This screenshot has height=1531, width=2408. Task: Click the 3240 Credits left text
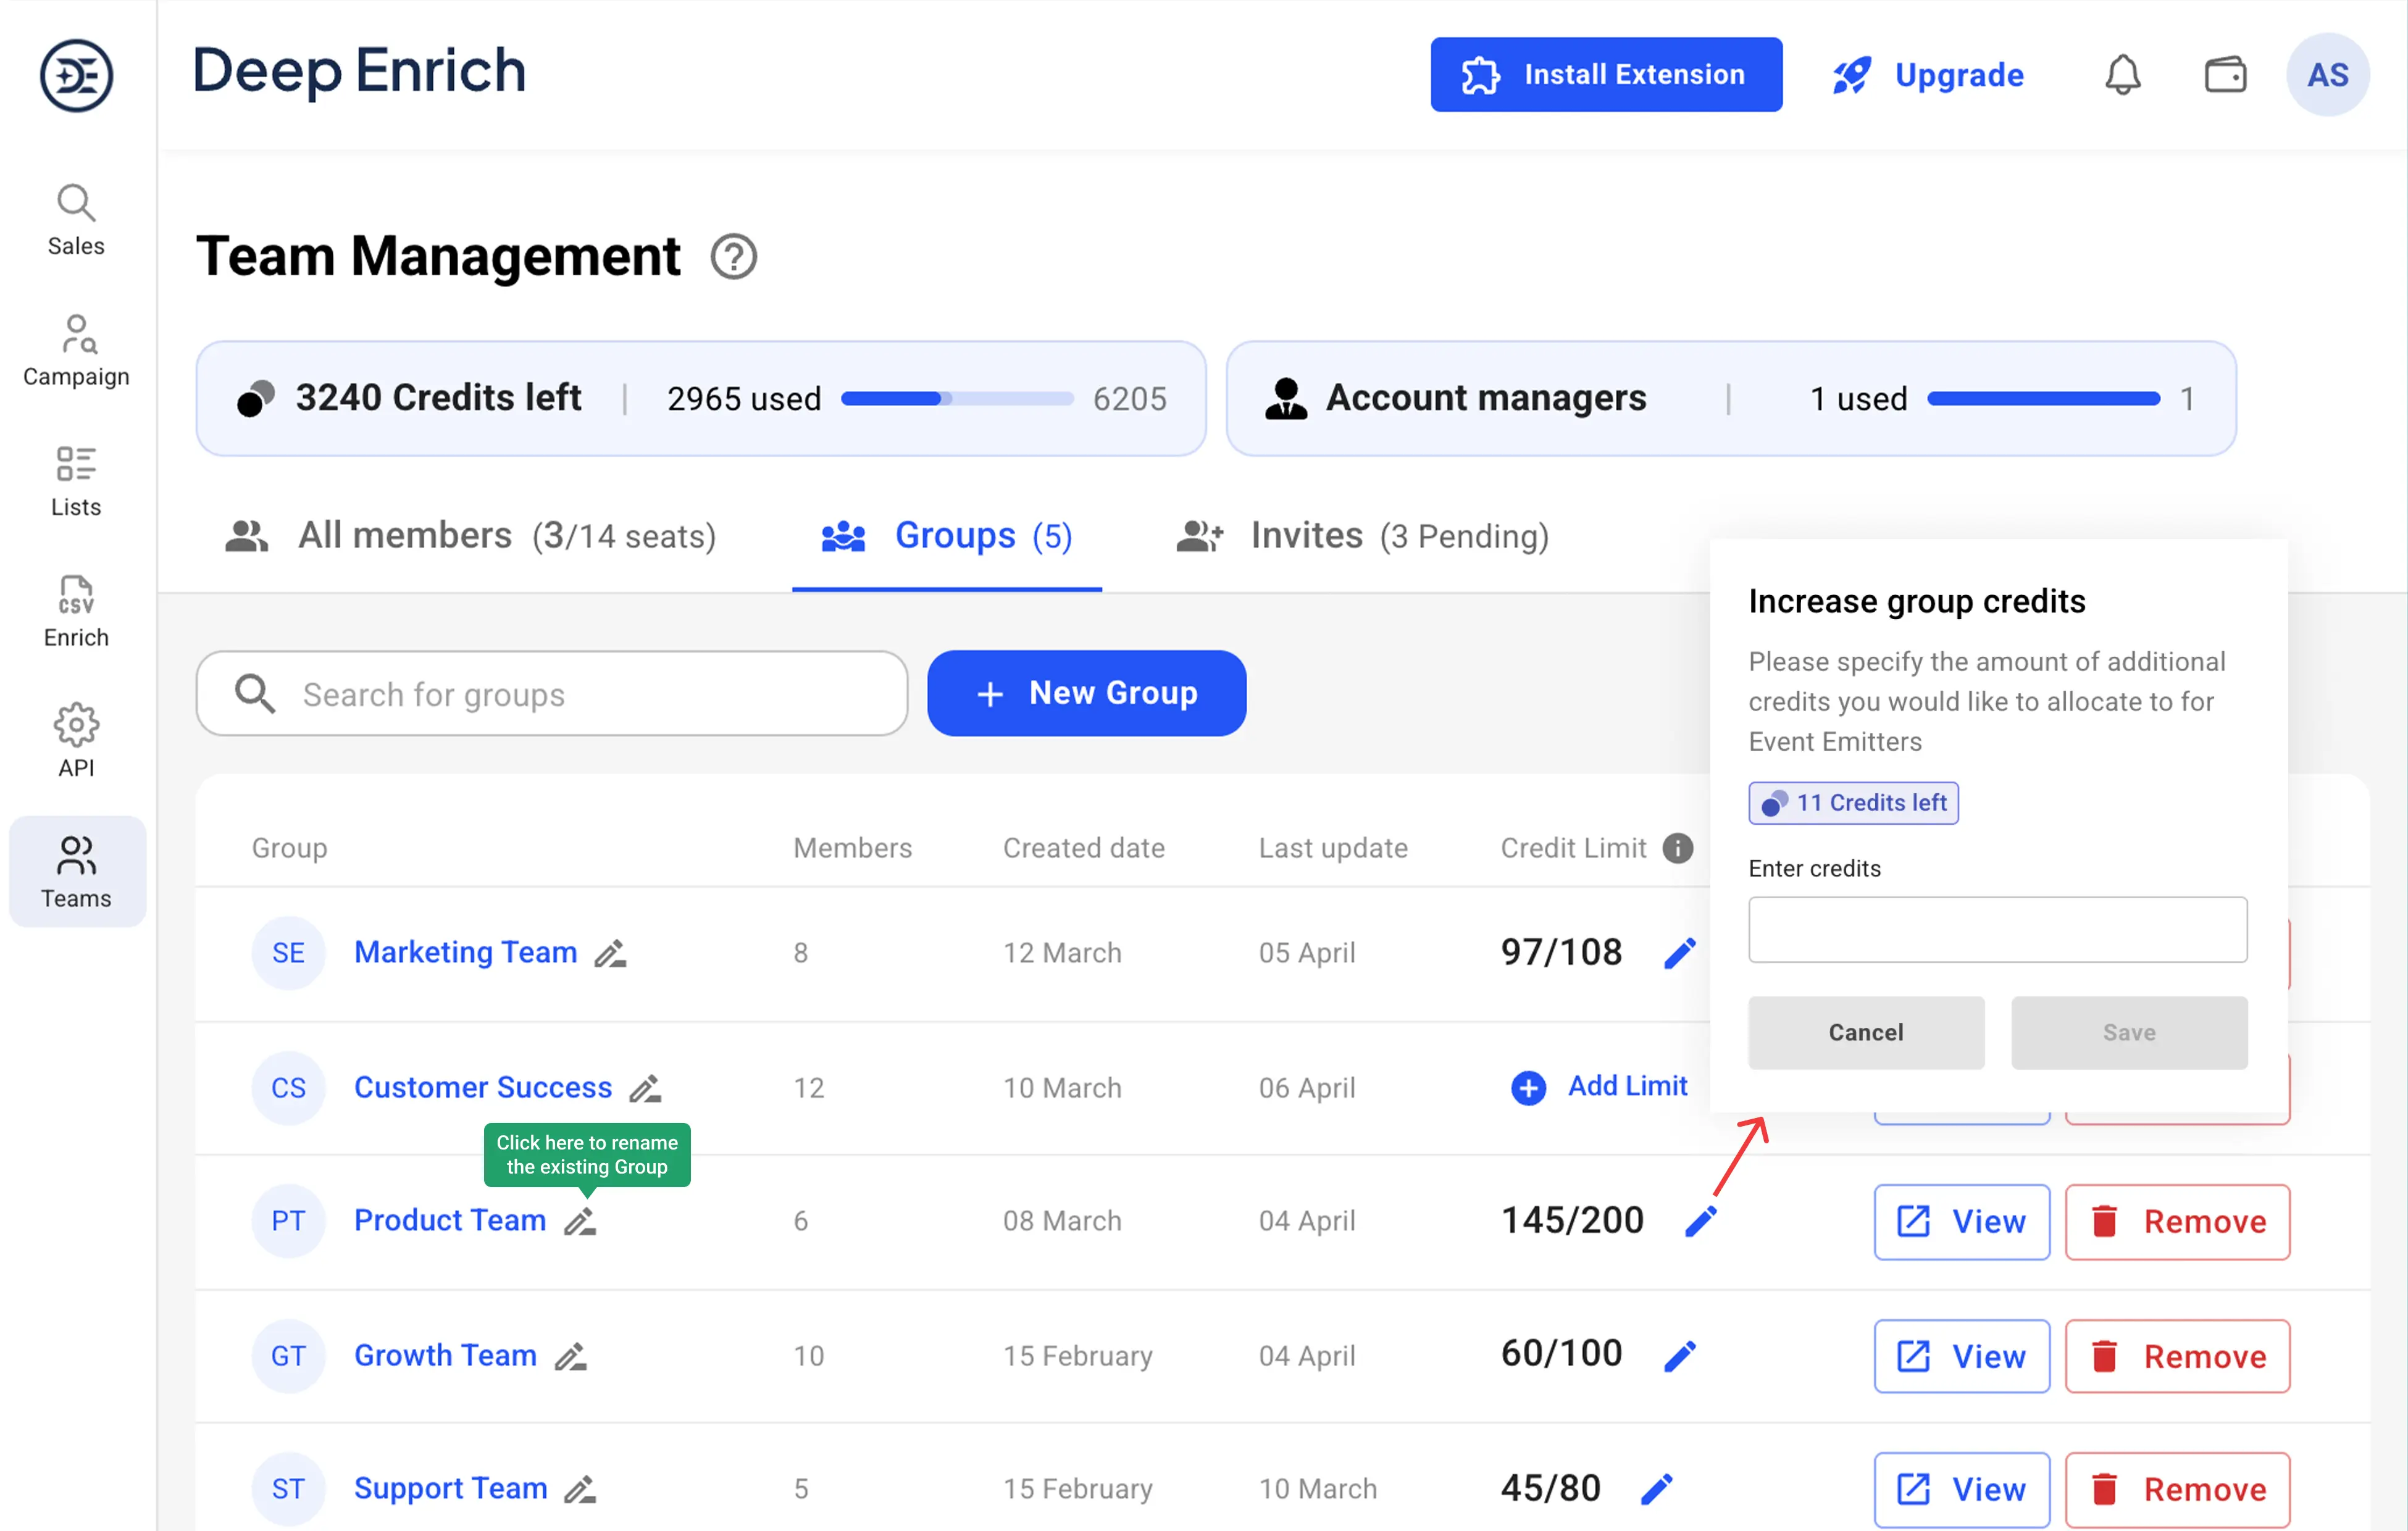pos(438,398)
